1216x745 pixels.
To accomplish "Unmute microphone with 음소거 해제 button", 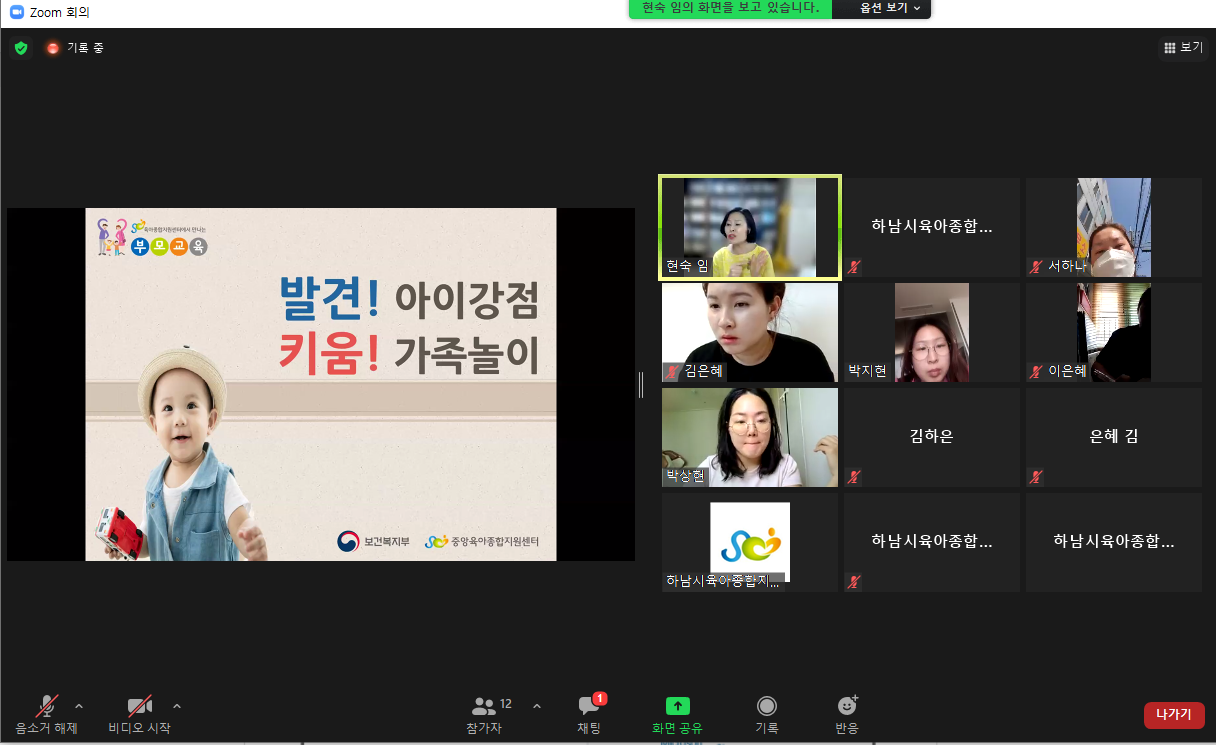I will point(46,715).
